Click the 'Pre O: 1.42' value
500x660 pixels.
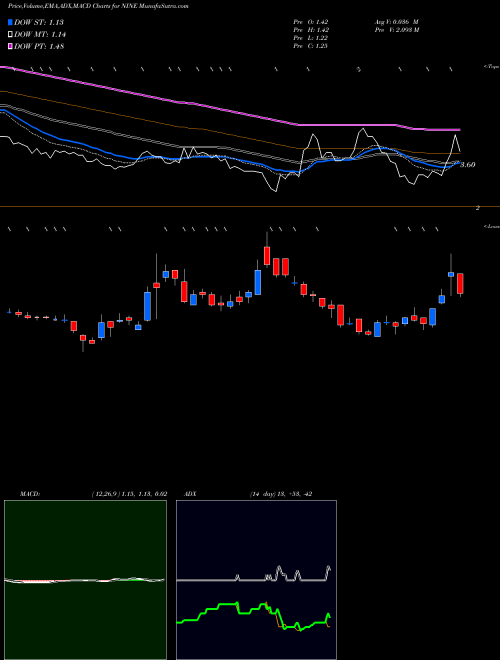(311, 22)
